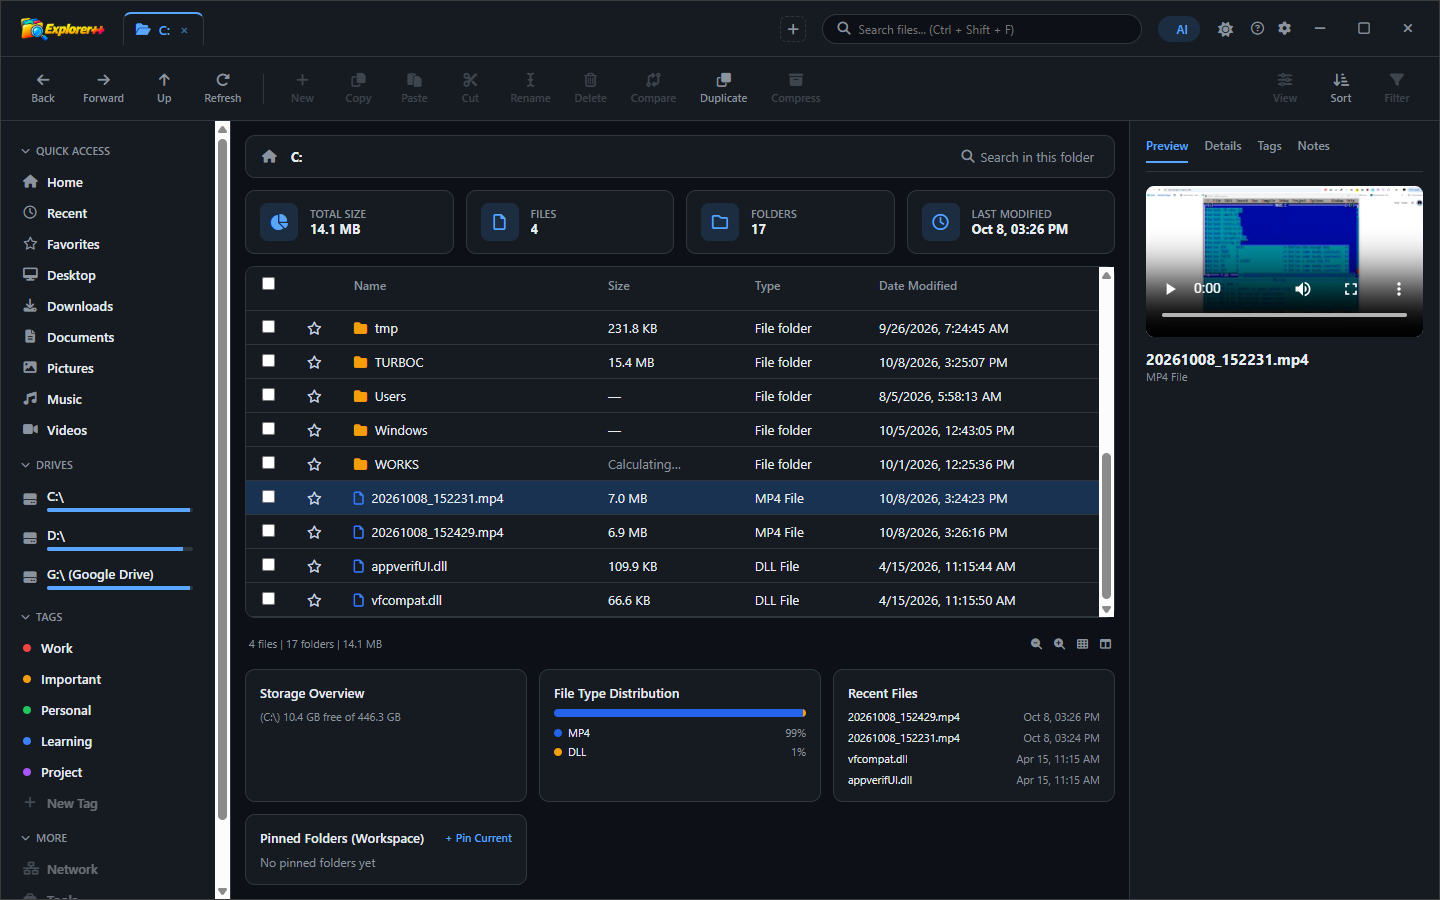The image size is (1440, 900).
Task: Check the select-all header checkbox
Action: [268, 284]
